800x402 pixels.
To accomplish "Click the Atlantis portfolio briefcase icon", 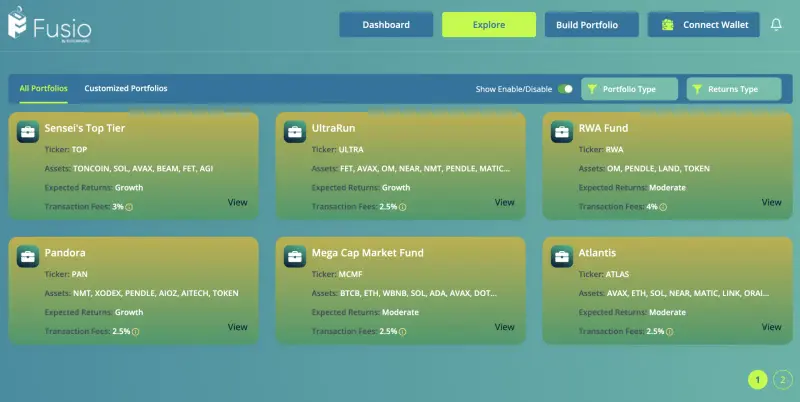I will tap(561, 256).
